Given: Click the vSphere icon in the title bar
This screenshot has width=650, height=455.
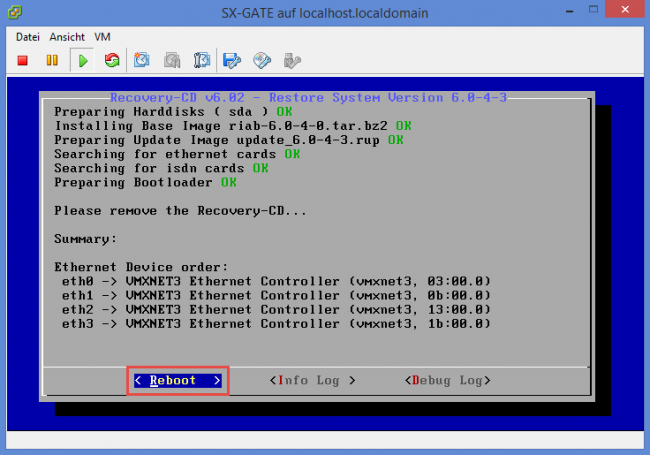Looking at the screenshot, I should click(14, 11).
